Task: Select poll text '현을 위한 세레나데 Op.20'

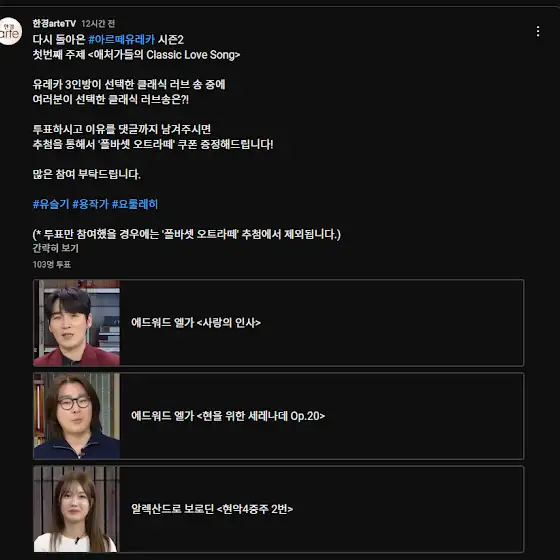Action: point(261,416)
